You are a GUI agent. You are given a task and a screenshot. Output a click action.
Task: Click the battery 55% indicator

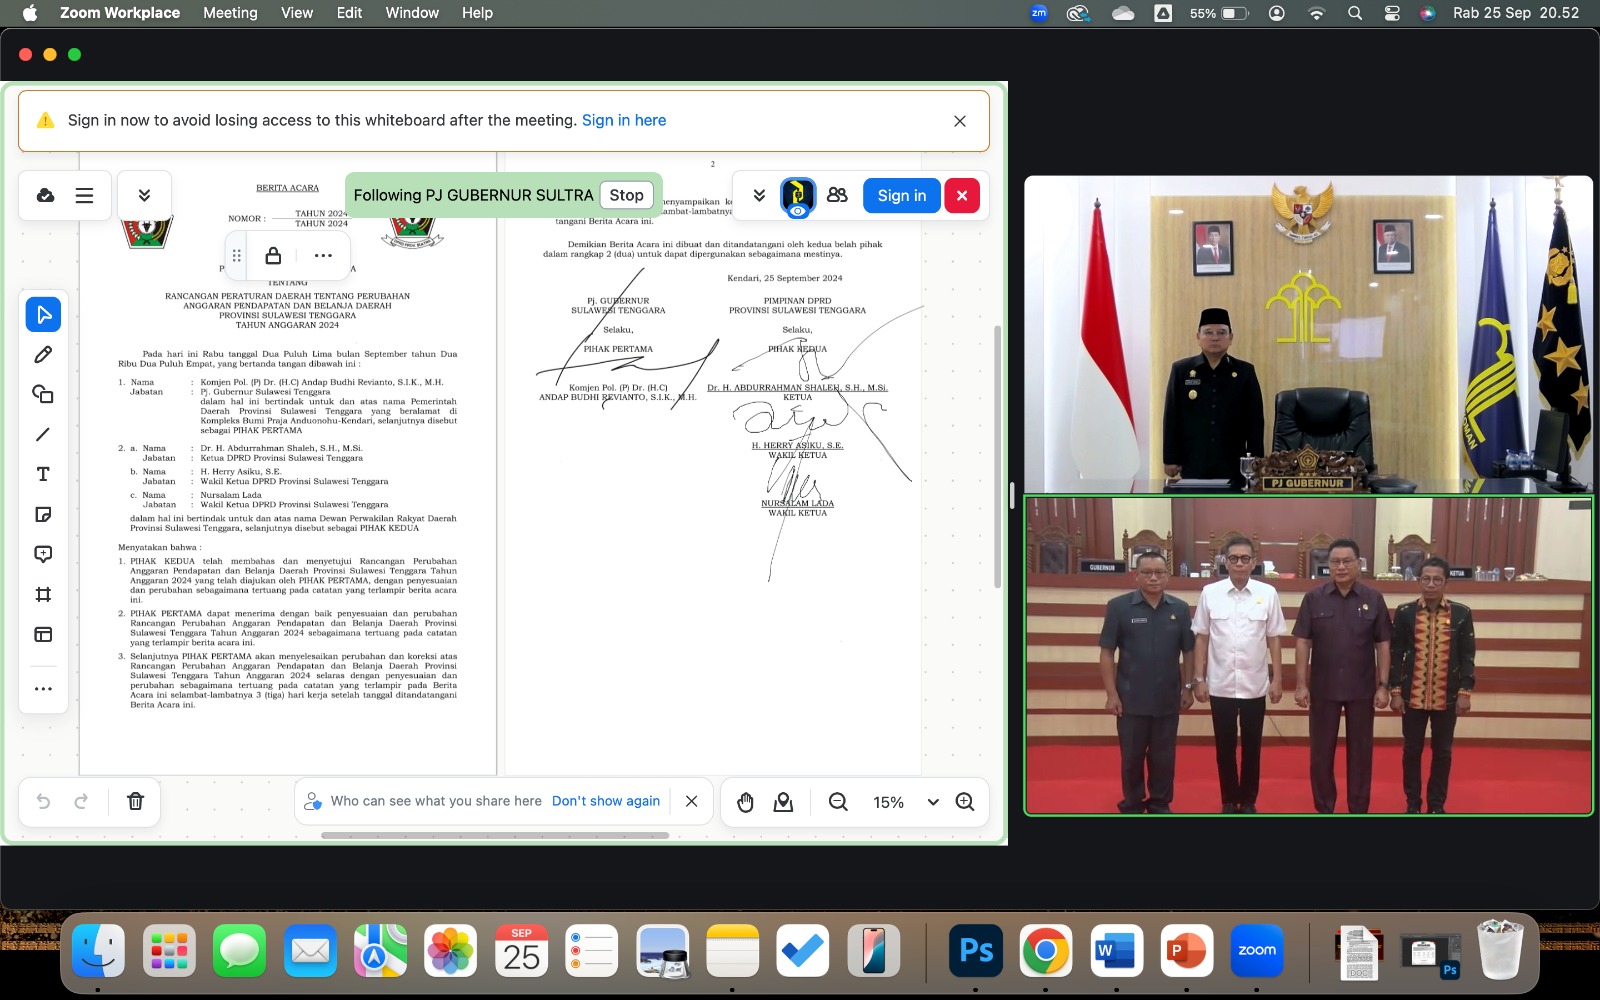tap(1219, 13)
